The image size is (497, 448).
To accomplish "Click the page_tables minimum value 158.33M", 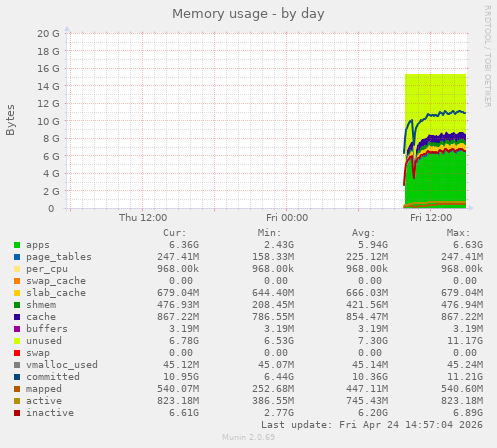I will click(273, 257).
